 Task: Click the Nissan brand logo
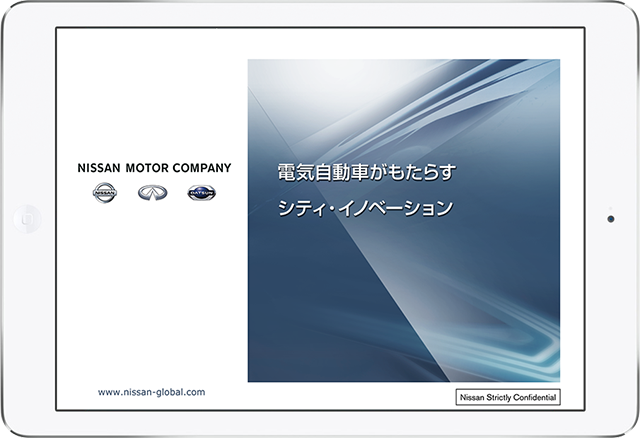coord(105,193)
